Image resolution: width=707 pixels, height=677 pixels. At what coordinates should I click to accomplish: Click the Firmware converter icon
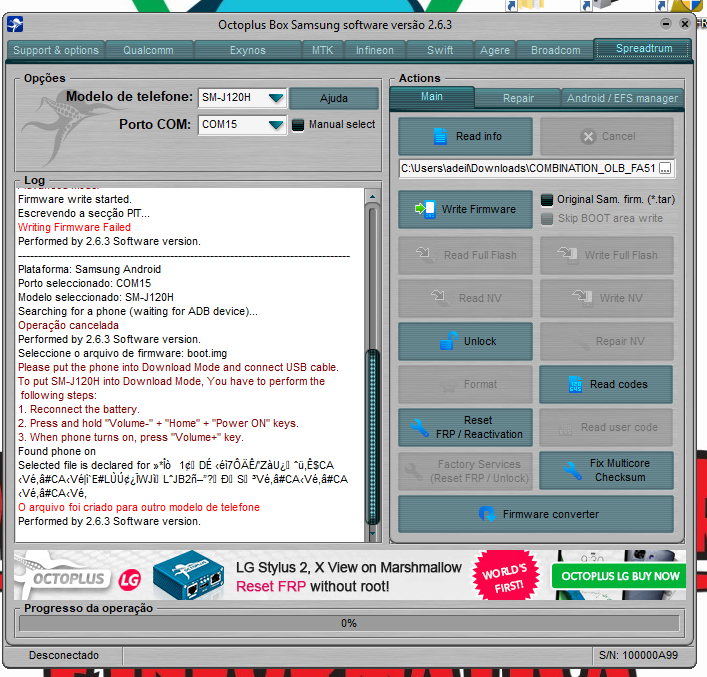487,514
